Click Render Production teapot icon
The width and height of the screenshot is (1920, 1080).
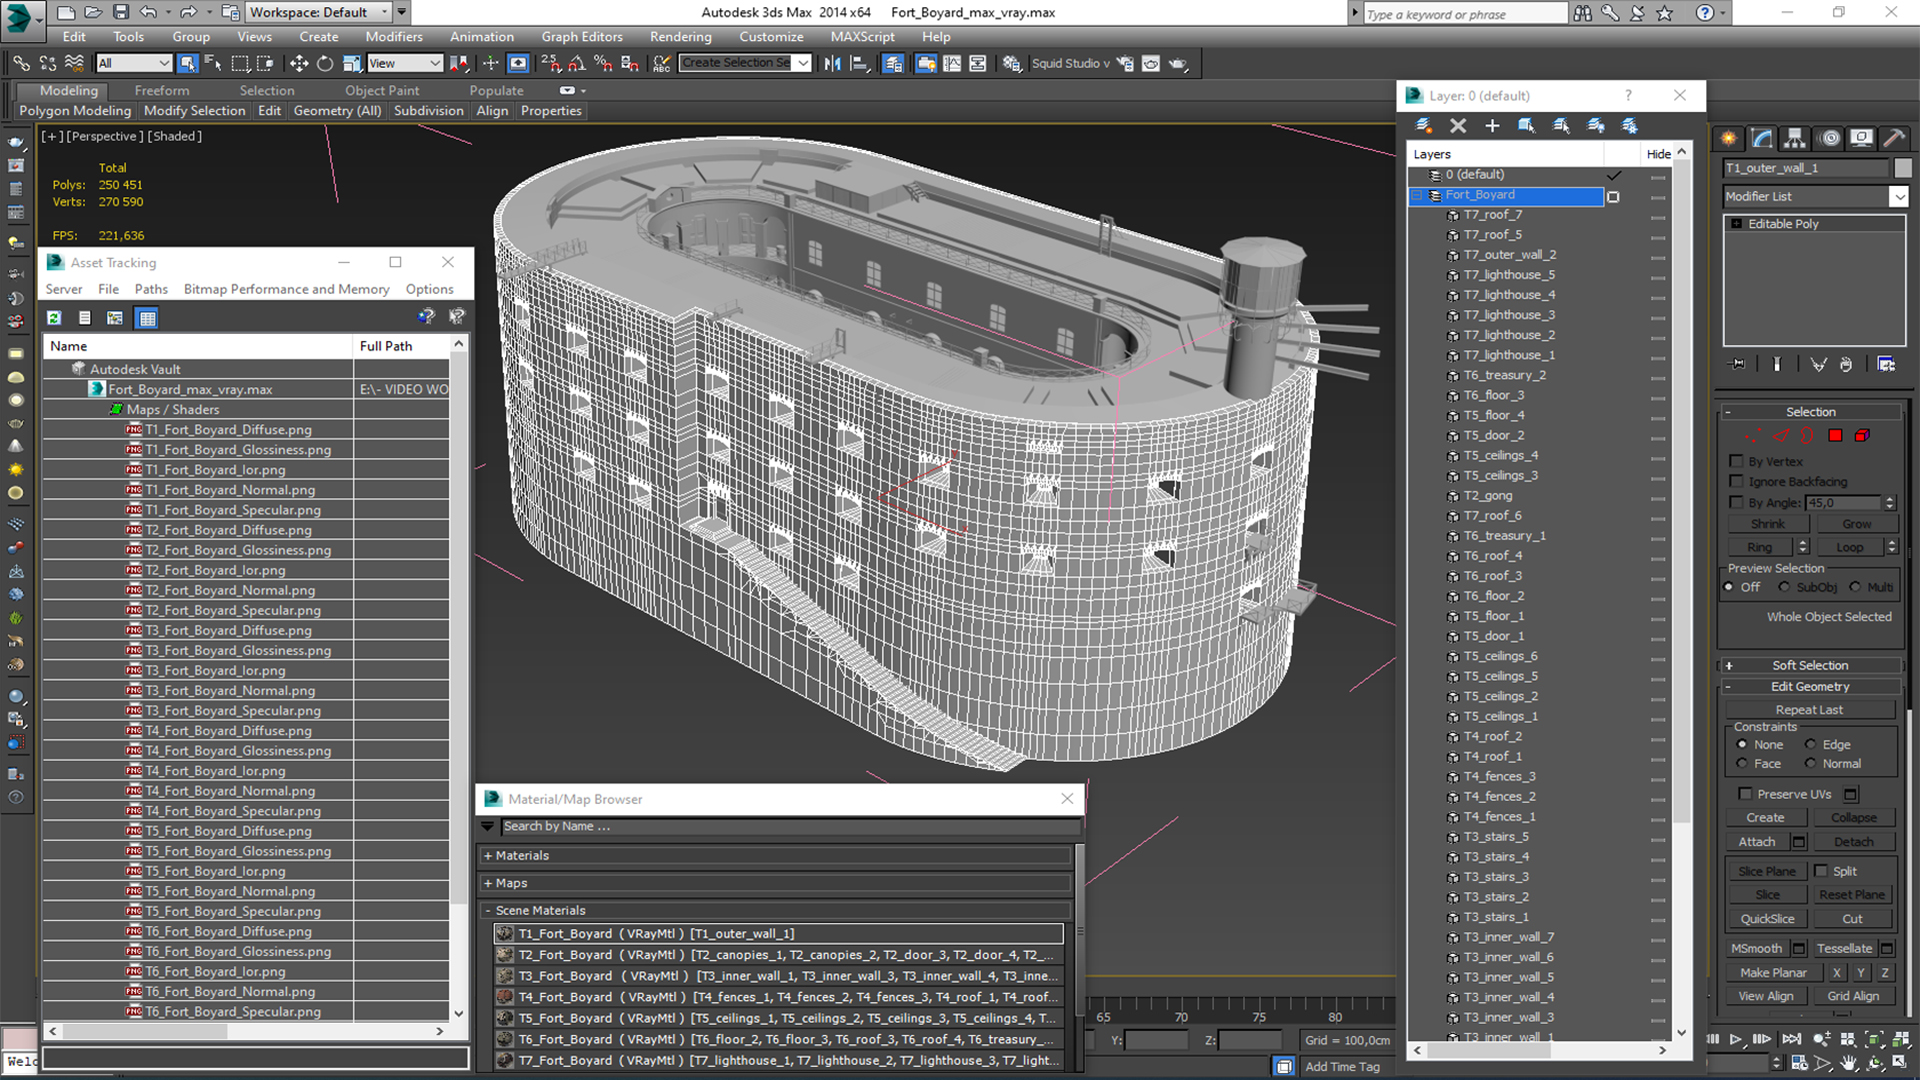1178,63
